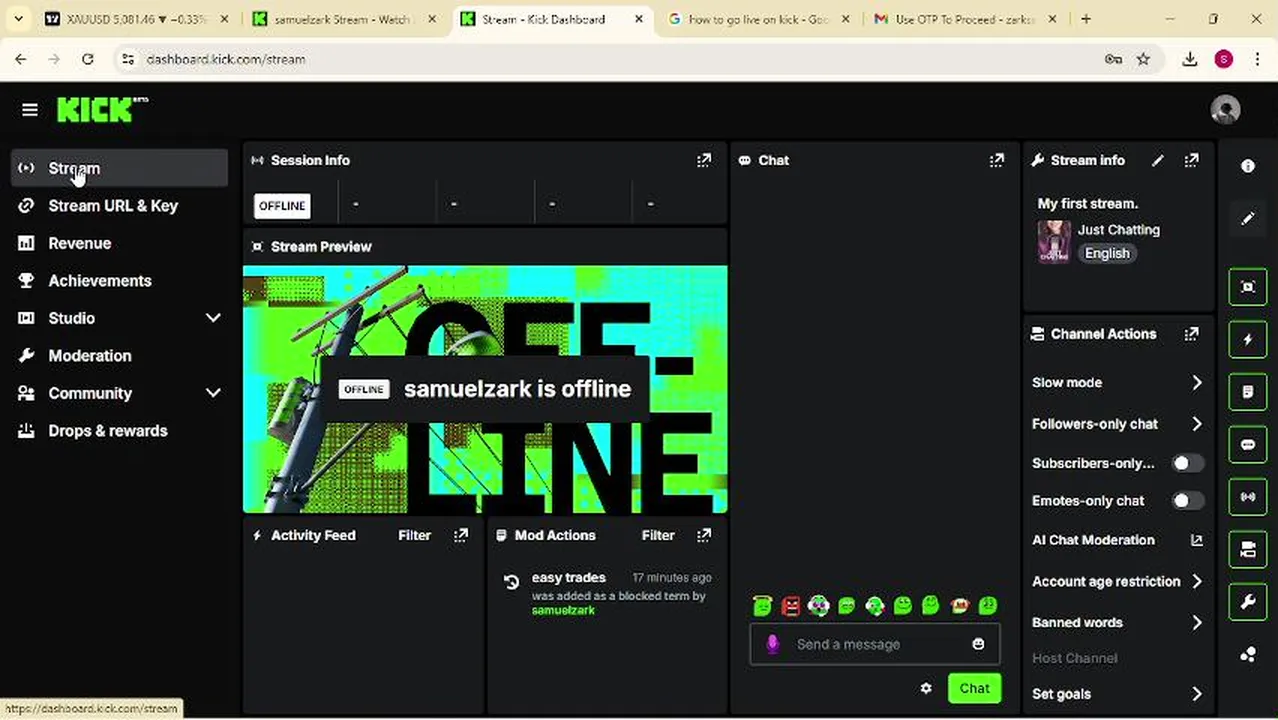Screen dimensions: 1278x720
Task: Click the browser address bar URL
Action: coord(226,60)
